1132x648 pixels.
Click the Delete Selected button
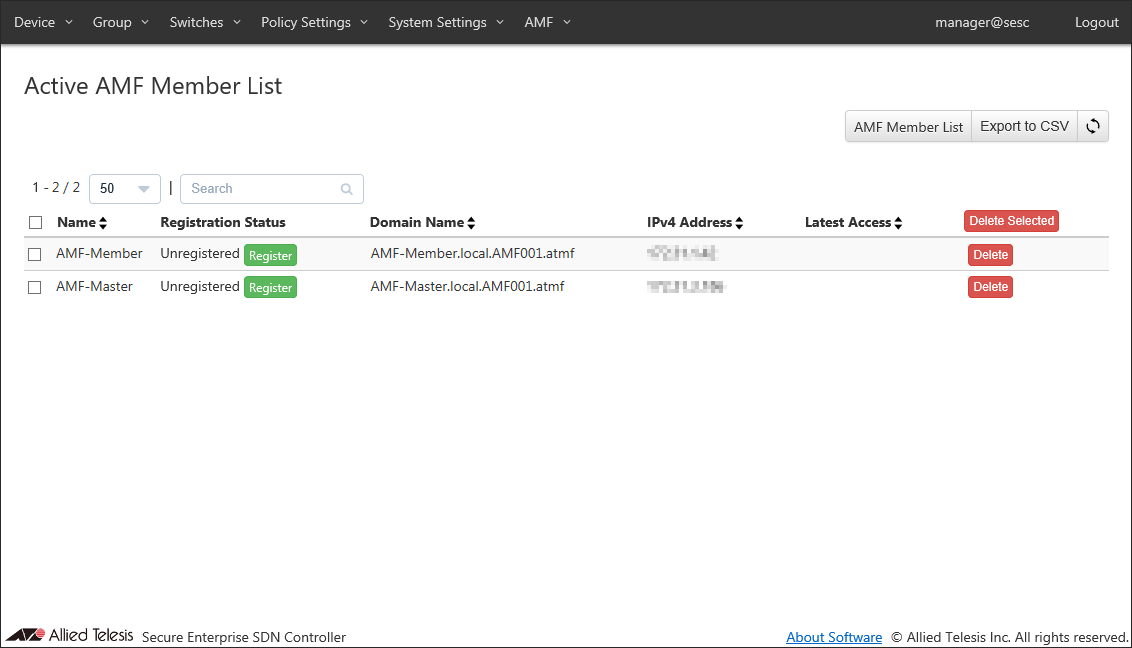(x=1011, y=221)
